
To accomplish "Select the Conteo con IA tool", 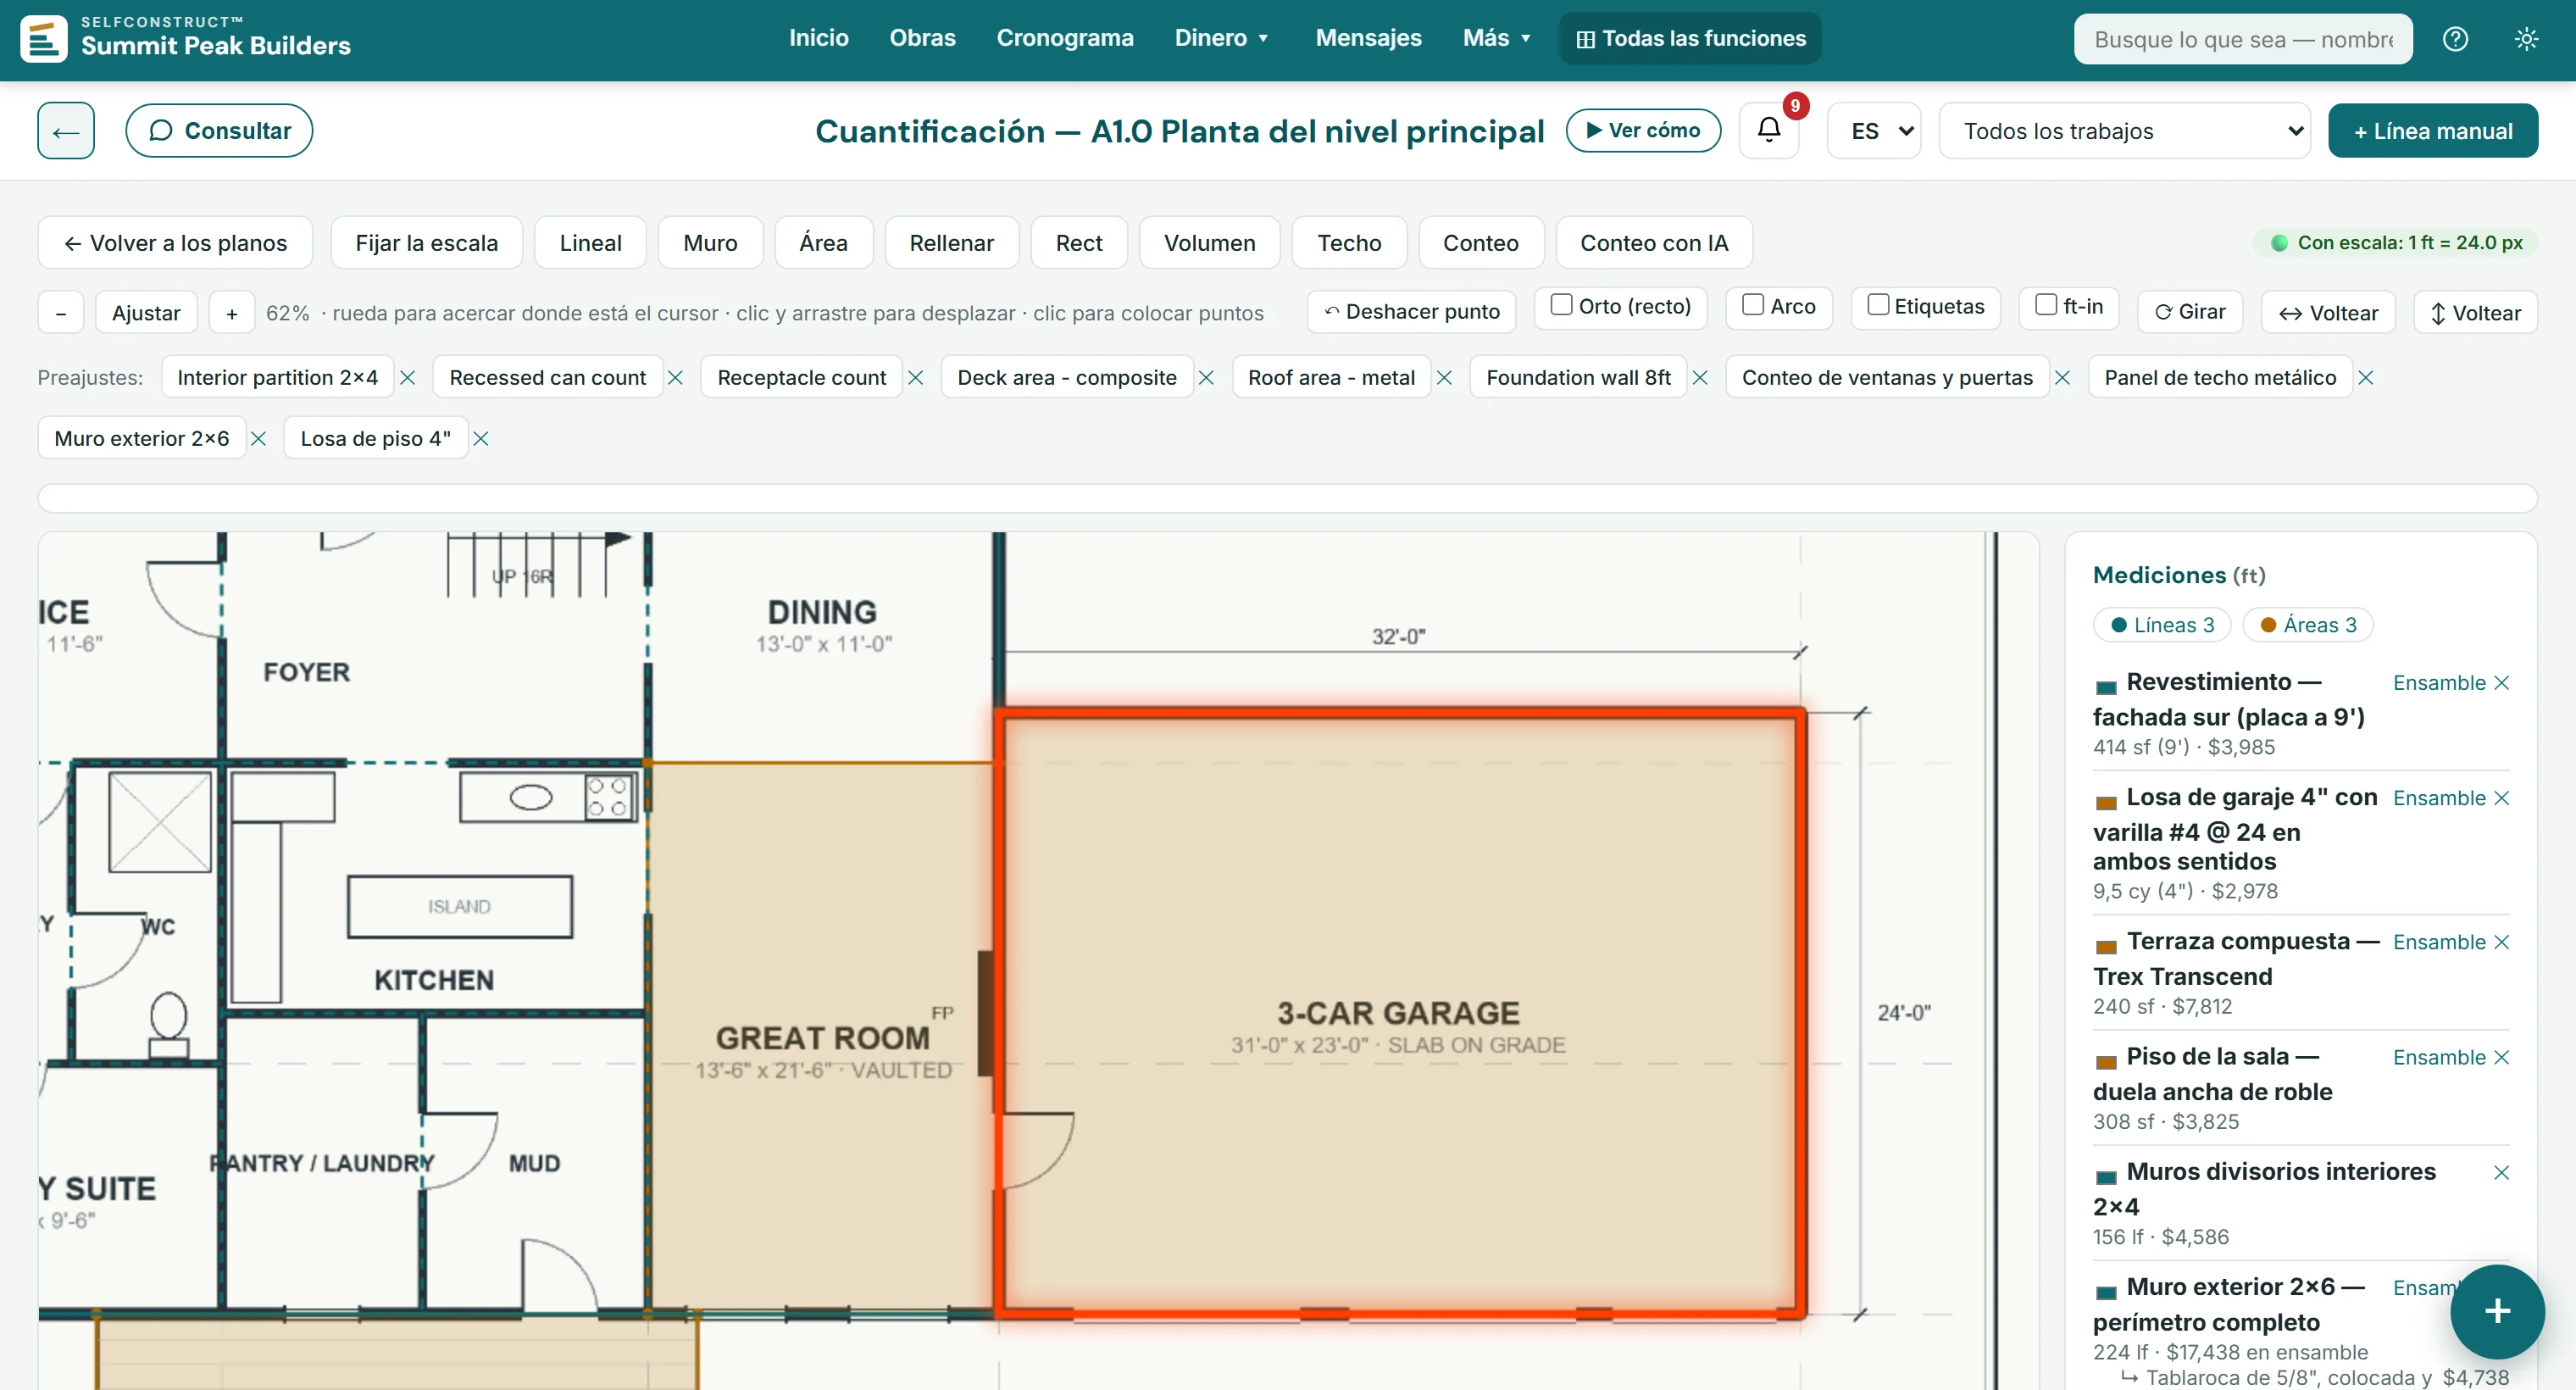I will (x=1654, y=242).
